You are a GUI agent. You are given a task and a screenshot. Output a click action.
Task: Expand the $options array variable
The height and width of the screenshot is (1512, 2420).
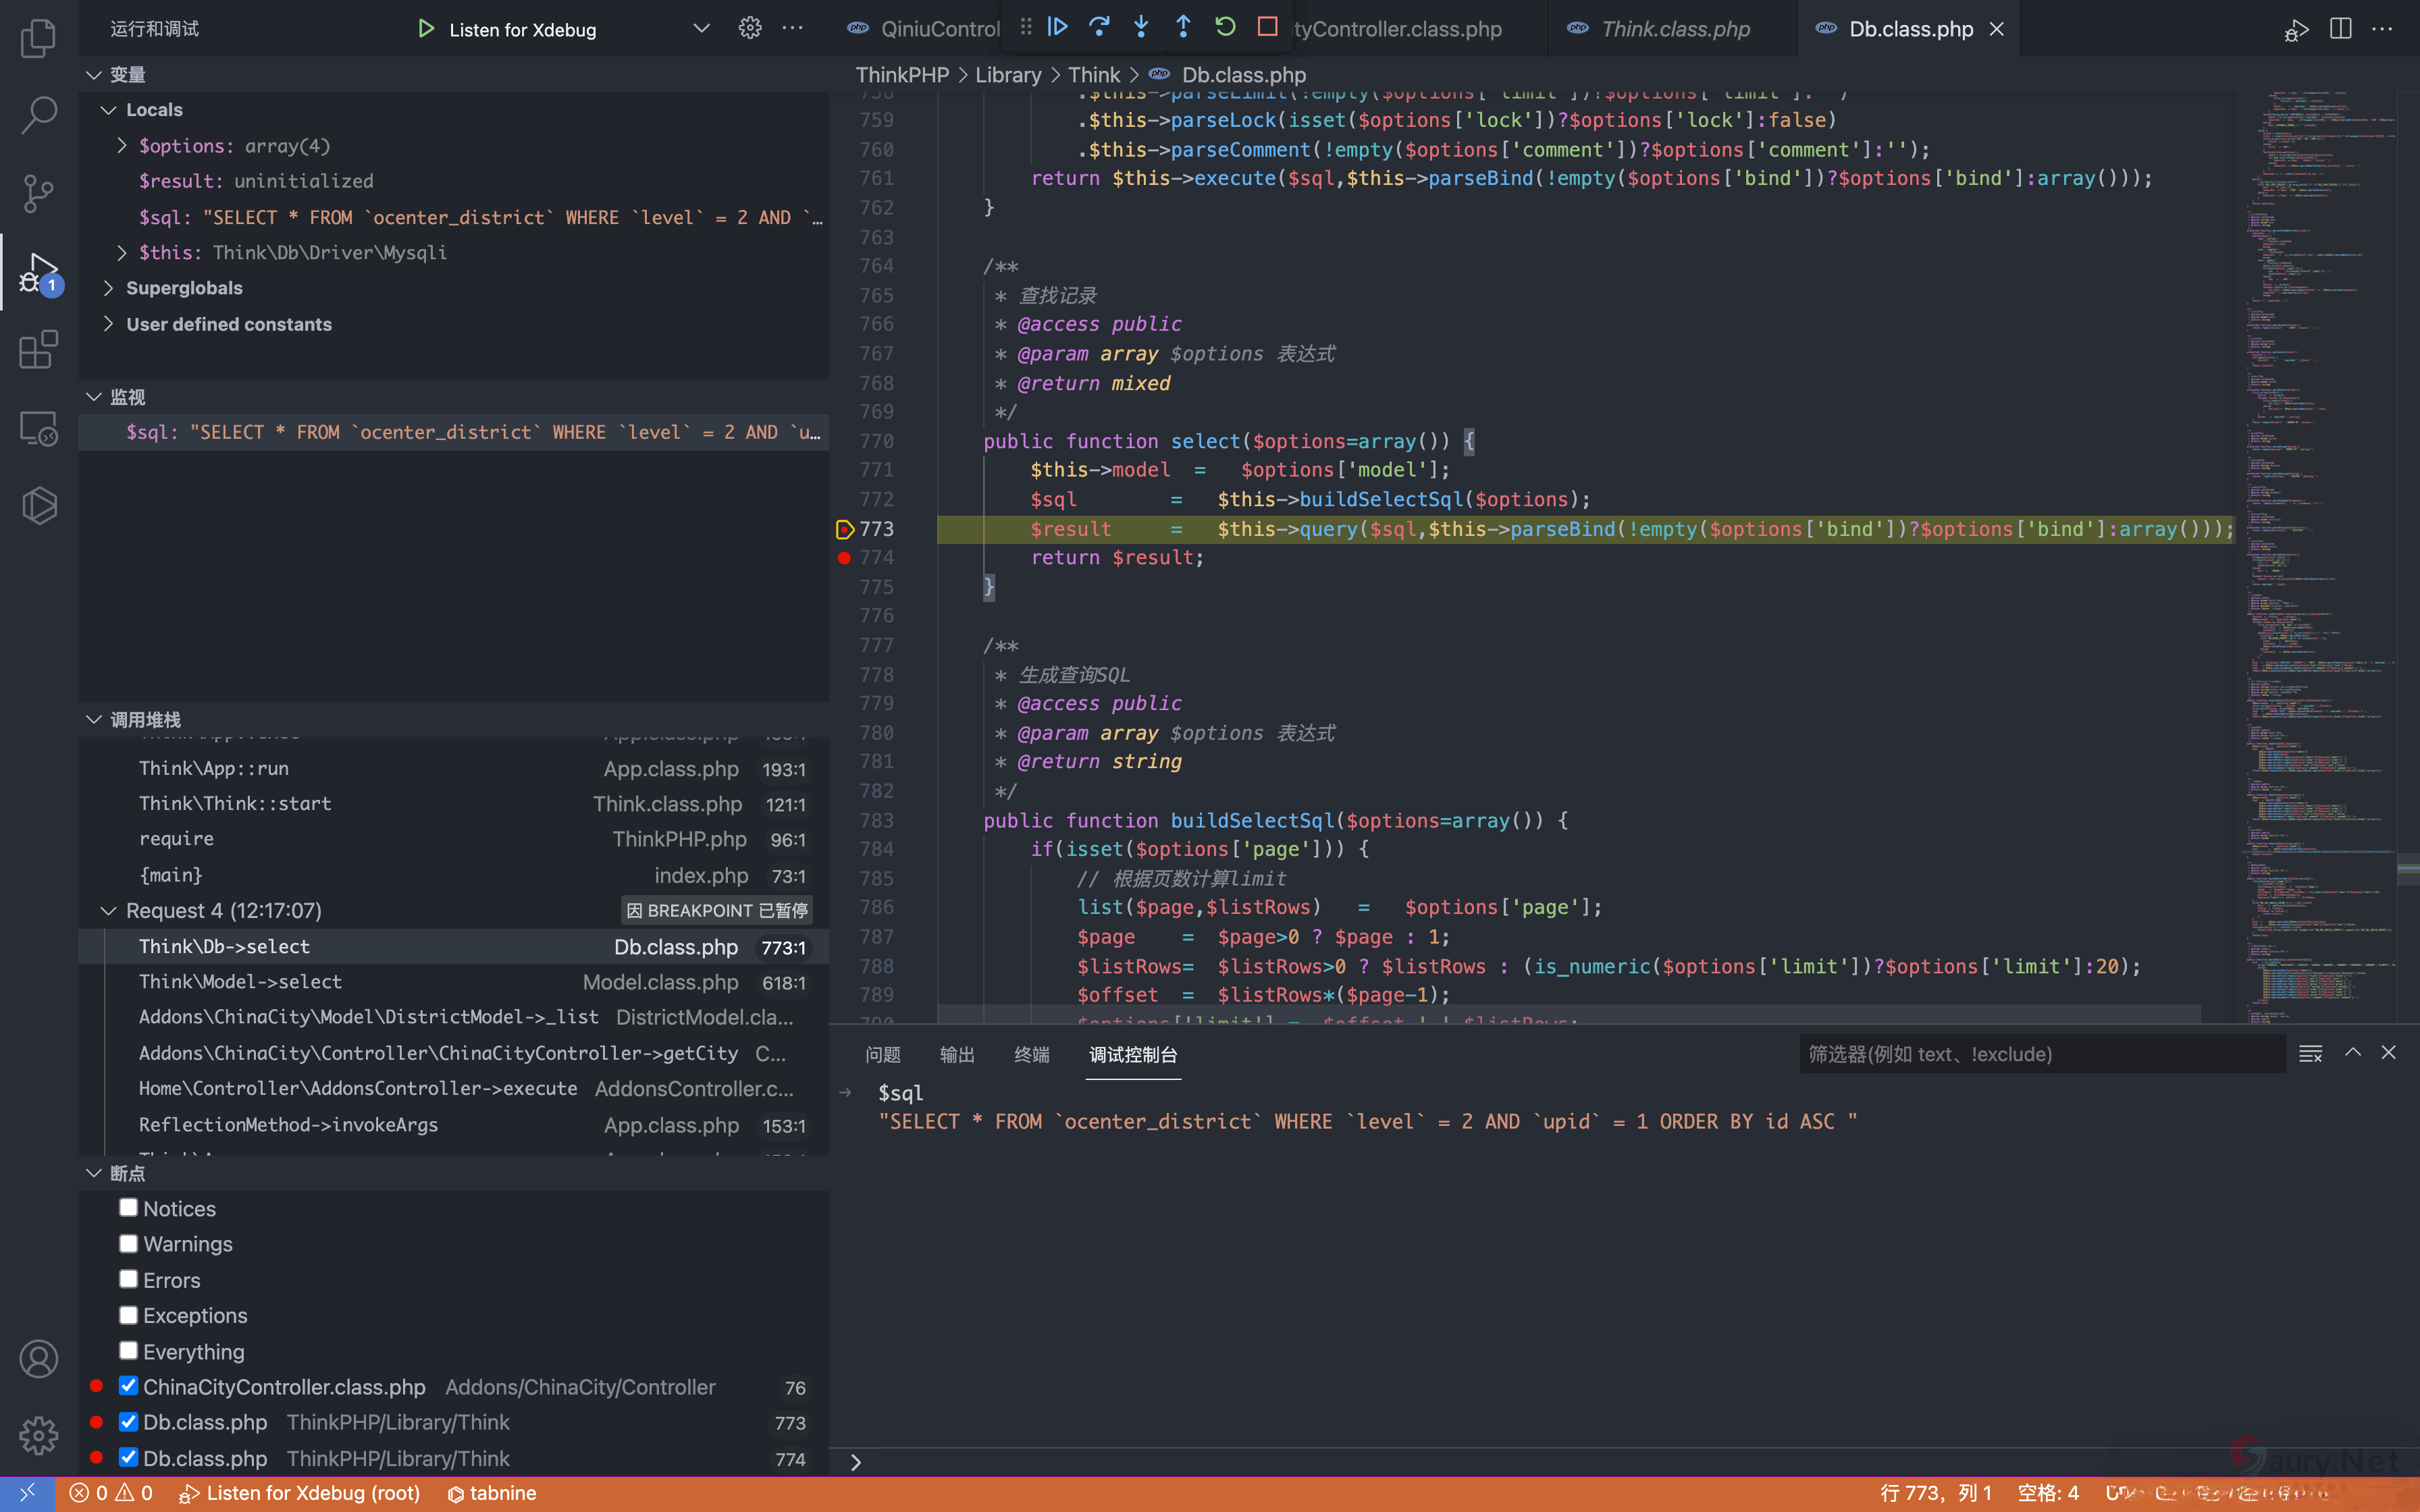122,146
